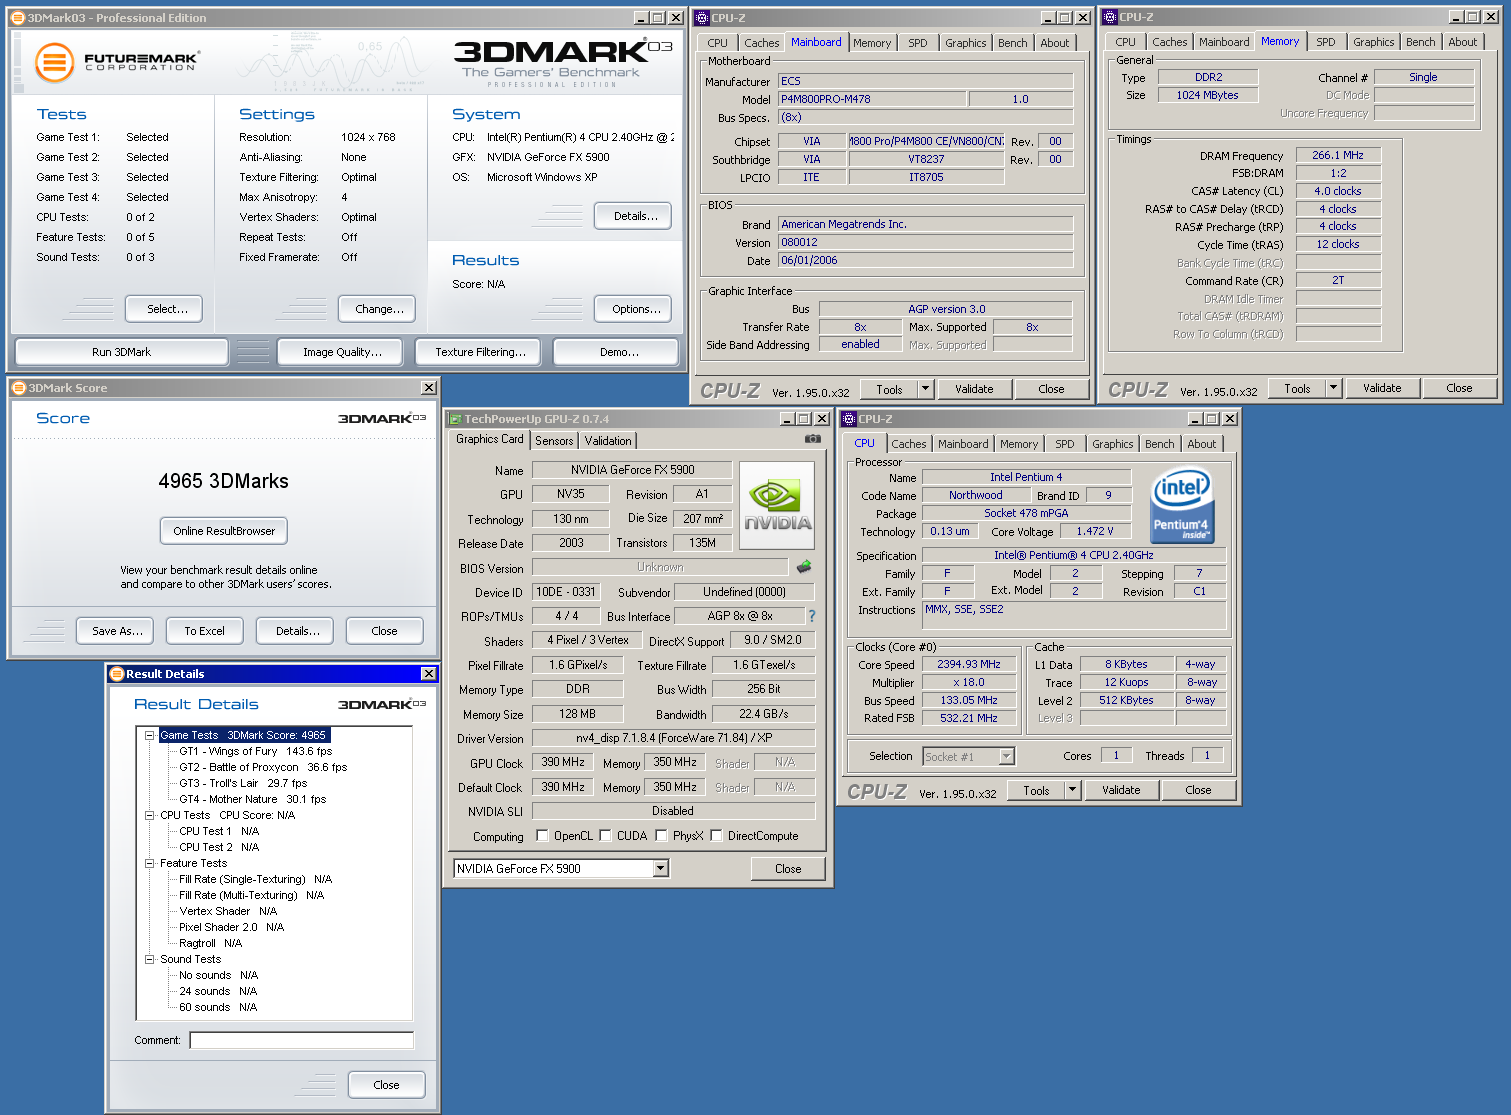Click title bar icon of Memory CPU-Z window
Viewport: 1511px width, 1115px height.
click(1110, 17)
